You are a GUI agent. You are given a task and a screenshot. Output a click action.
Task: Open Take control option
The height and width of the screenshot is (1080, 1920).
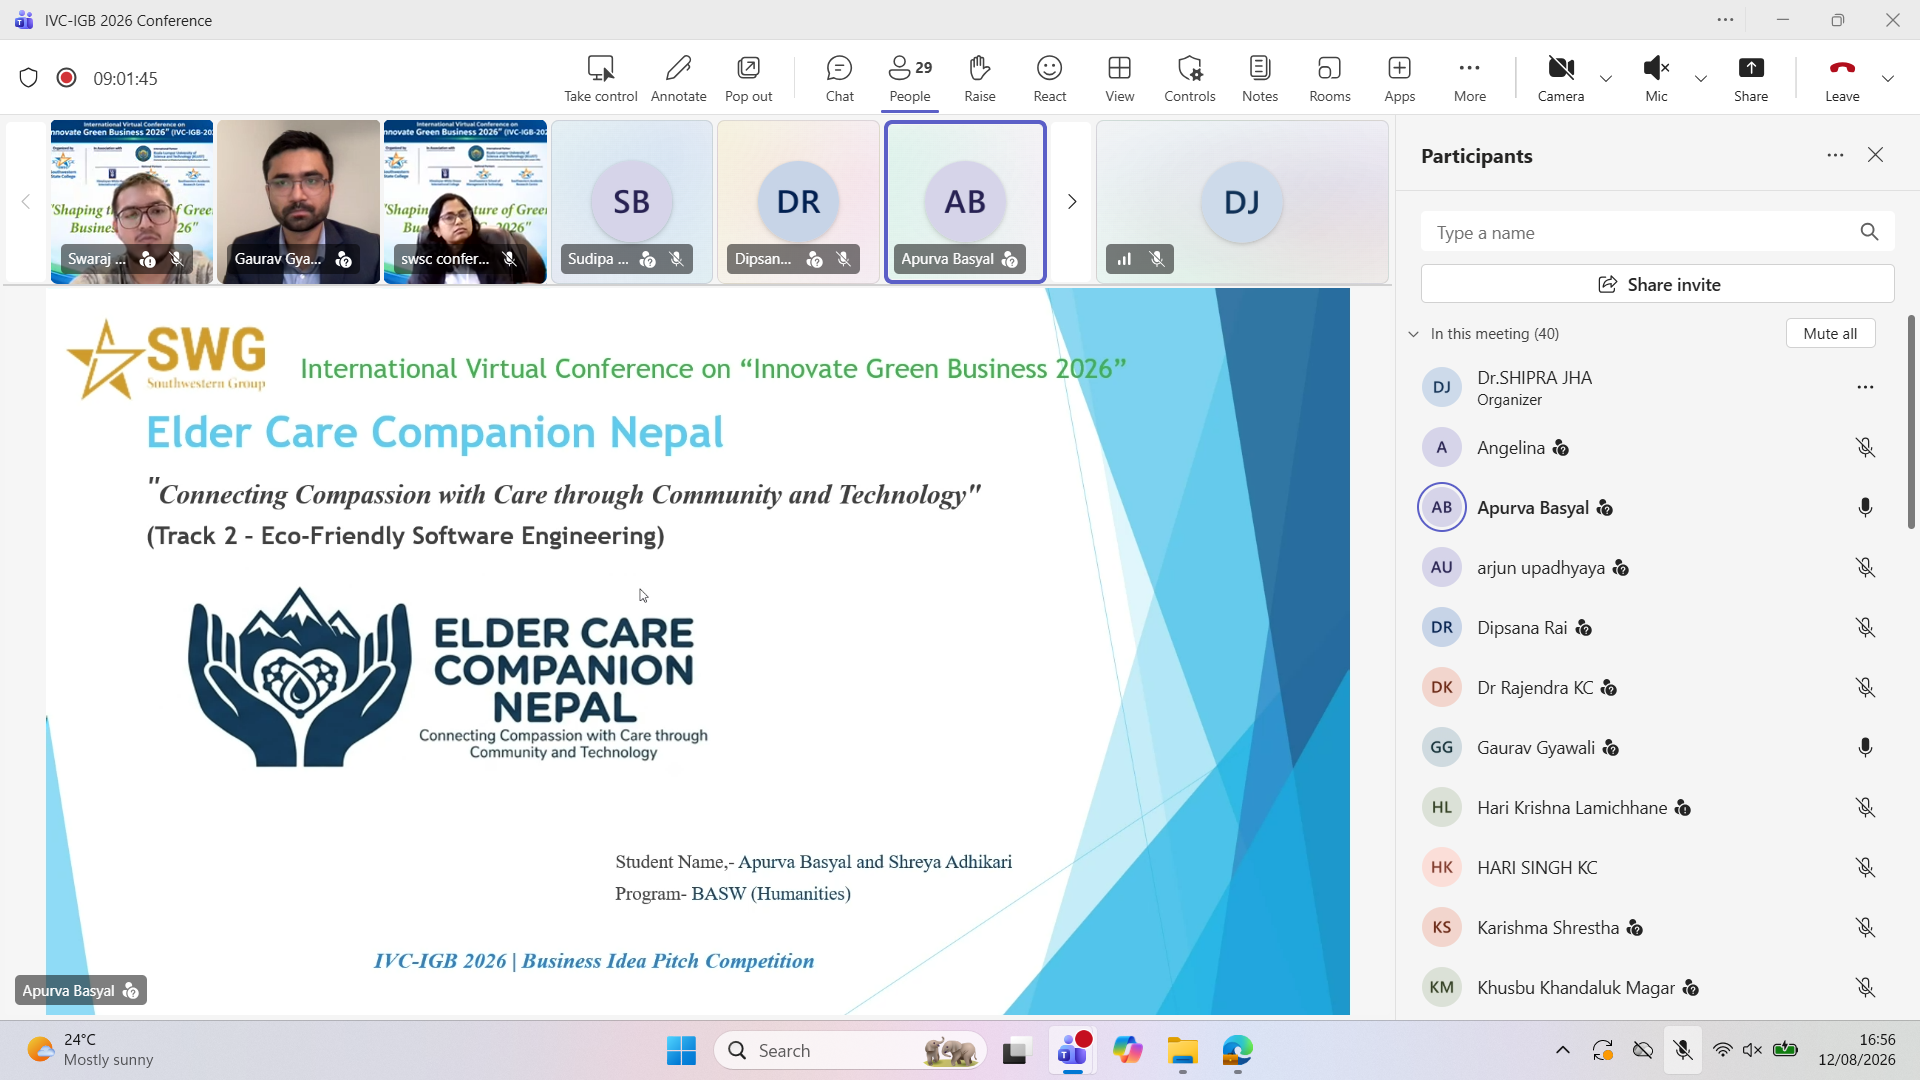tap(600, 78)
